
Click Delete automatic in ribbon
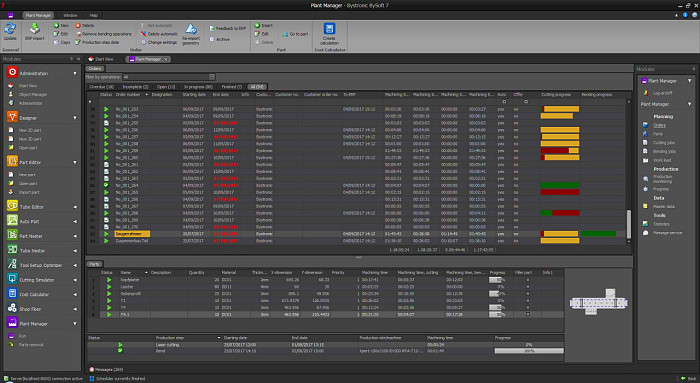point(159,34)
